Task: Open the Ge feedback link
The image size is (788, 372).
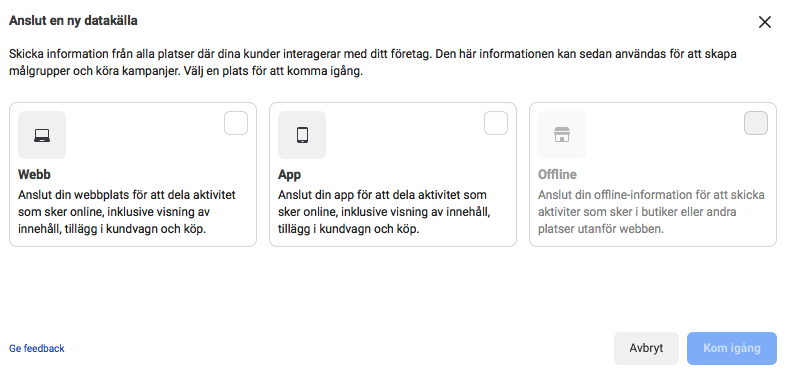Action: (x=37, y=348)
